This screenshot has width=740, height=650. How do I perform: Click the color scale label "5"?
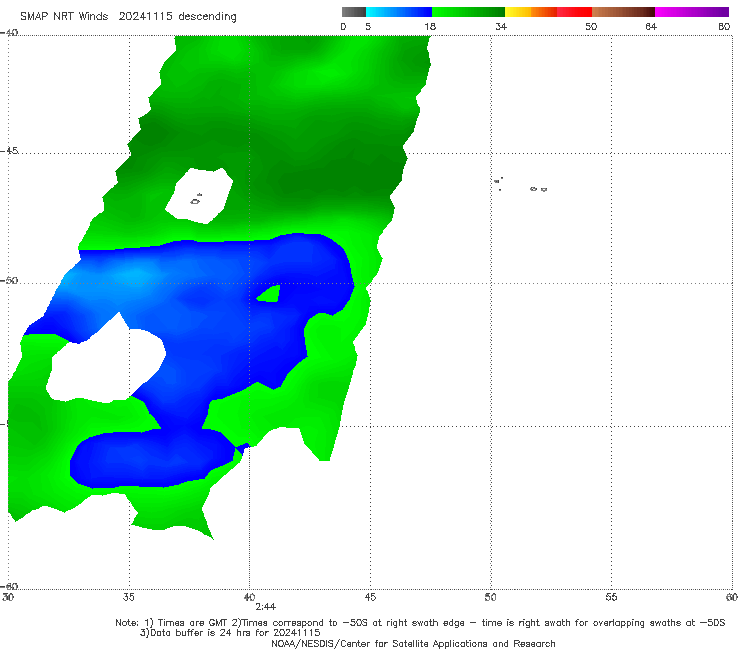point(368,26)
